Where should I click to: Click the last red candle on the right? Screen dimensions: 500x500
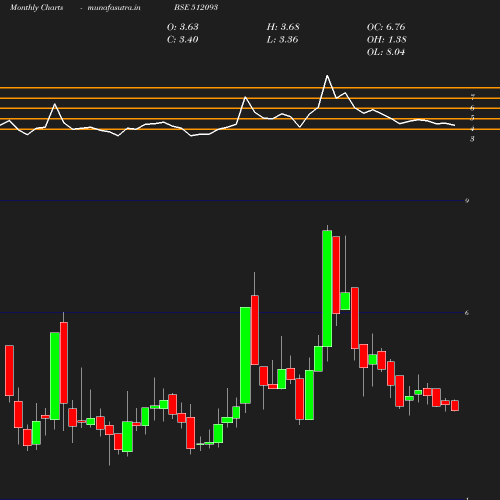tap(455, 405)
